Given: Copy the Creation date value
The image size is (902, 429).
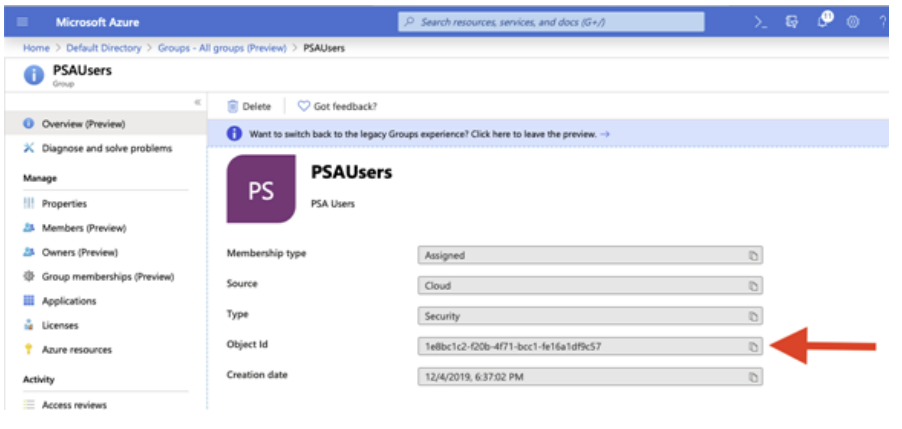Looking at the screenshot, I should click(752, 377).
